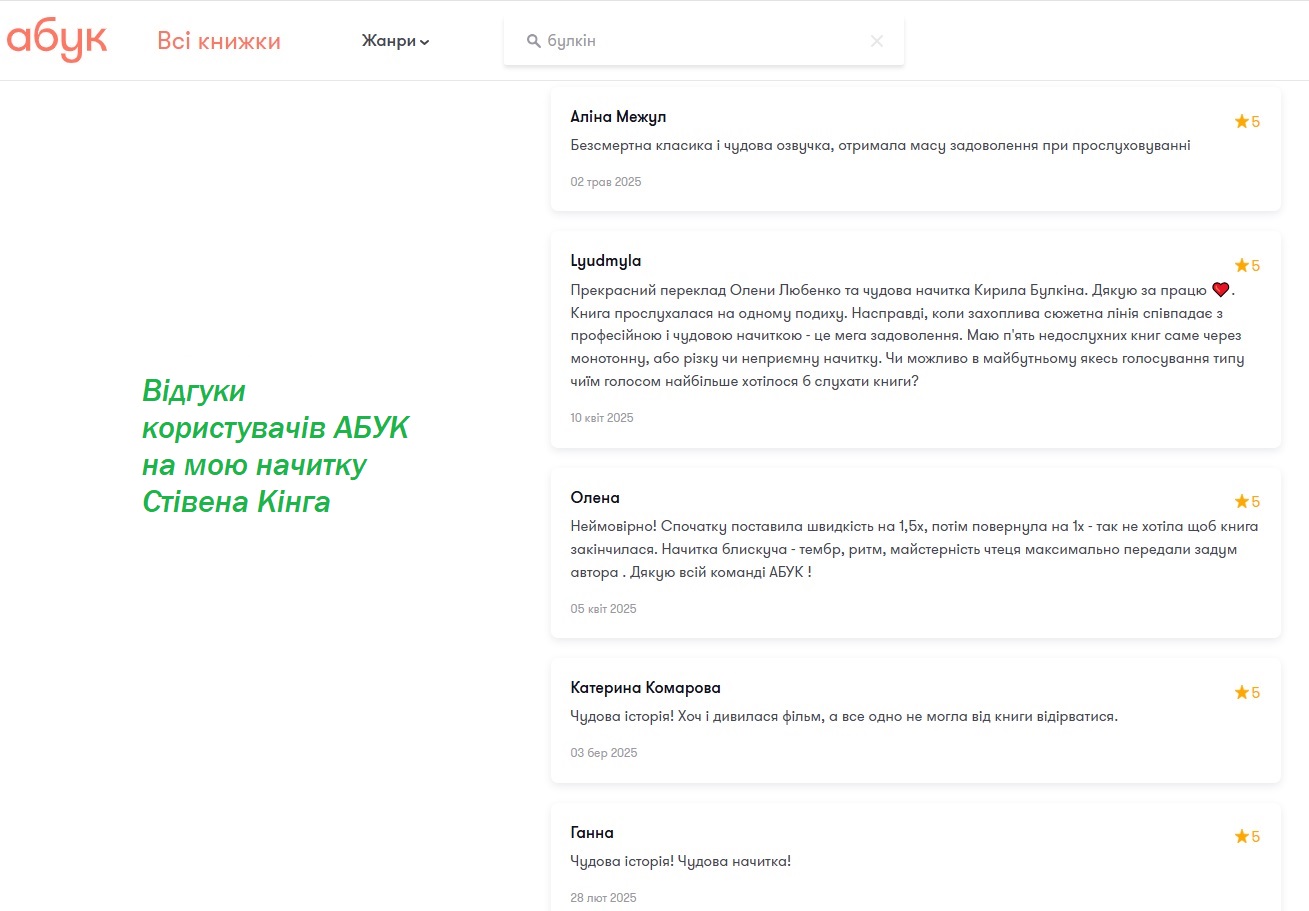Image resolution: width=1309 pixels, height=911 pixels.
Task: Click the review text starting Безсмертна класика
Action: (x=880, y=146)
